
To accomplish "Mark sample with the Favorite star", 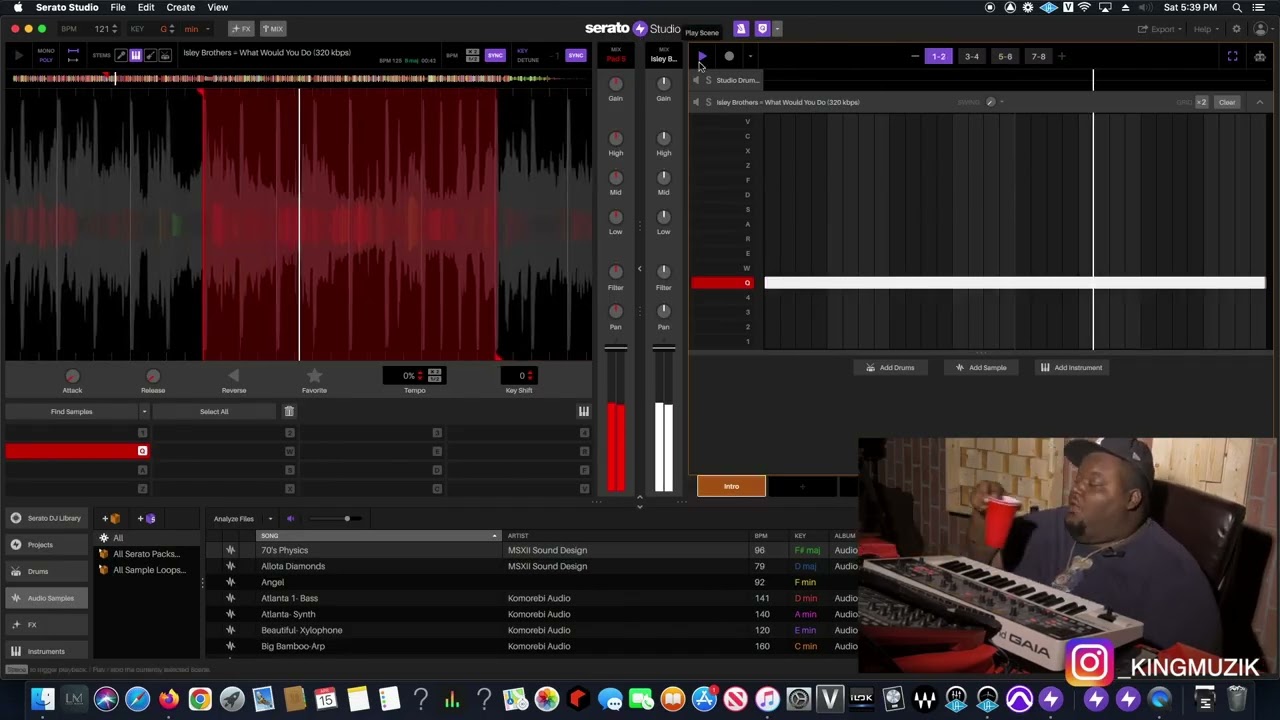I will click(x=314, y=375).
